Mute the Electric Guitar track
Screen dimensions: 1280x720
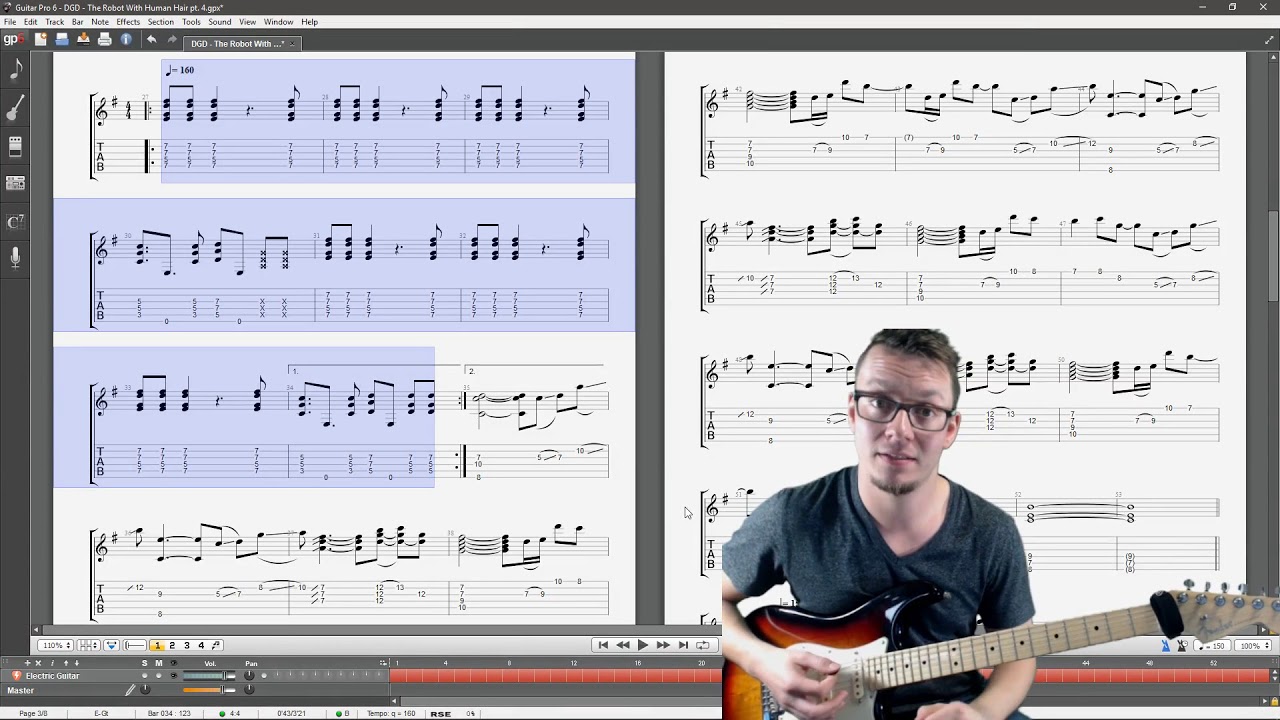click(x=158, y=676)
